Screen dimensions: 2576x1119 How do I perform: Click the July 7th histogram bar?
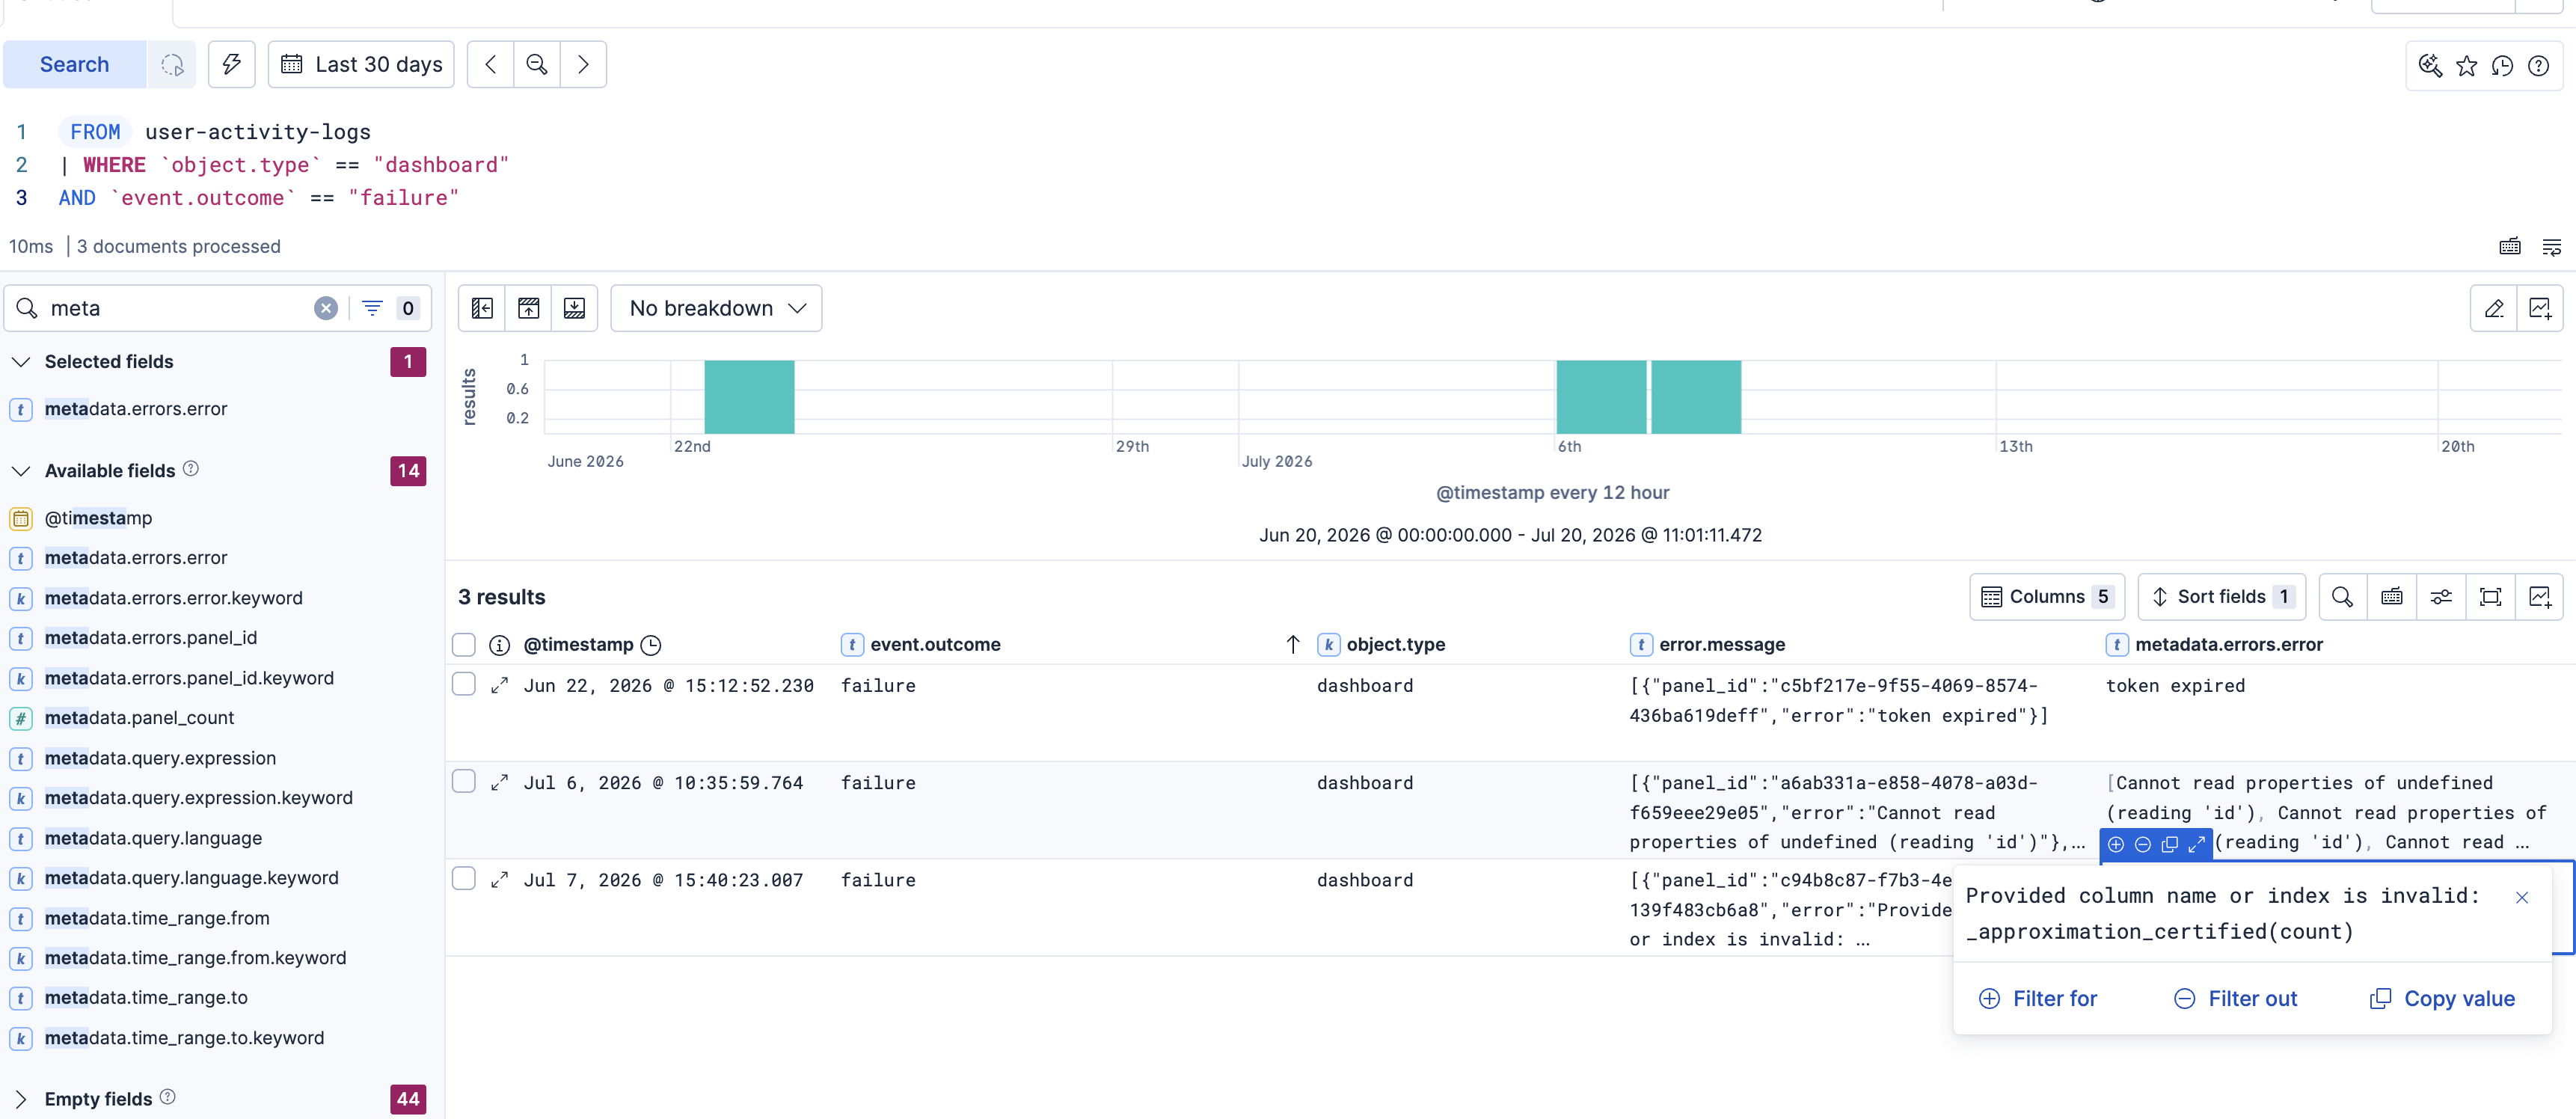pyautogui.click(x=1696, y=397)
